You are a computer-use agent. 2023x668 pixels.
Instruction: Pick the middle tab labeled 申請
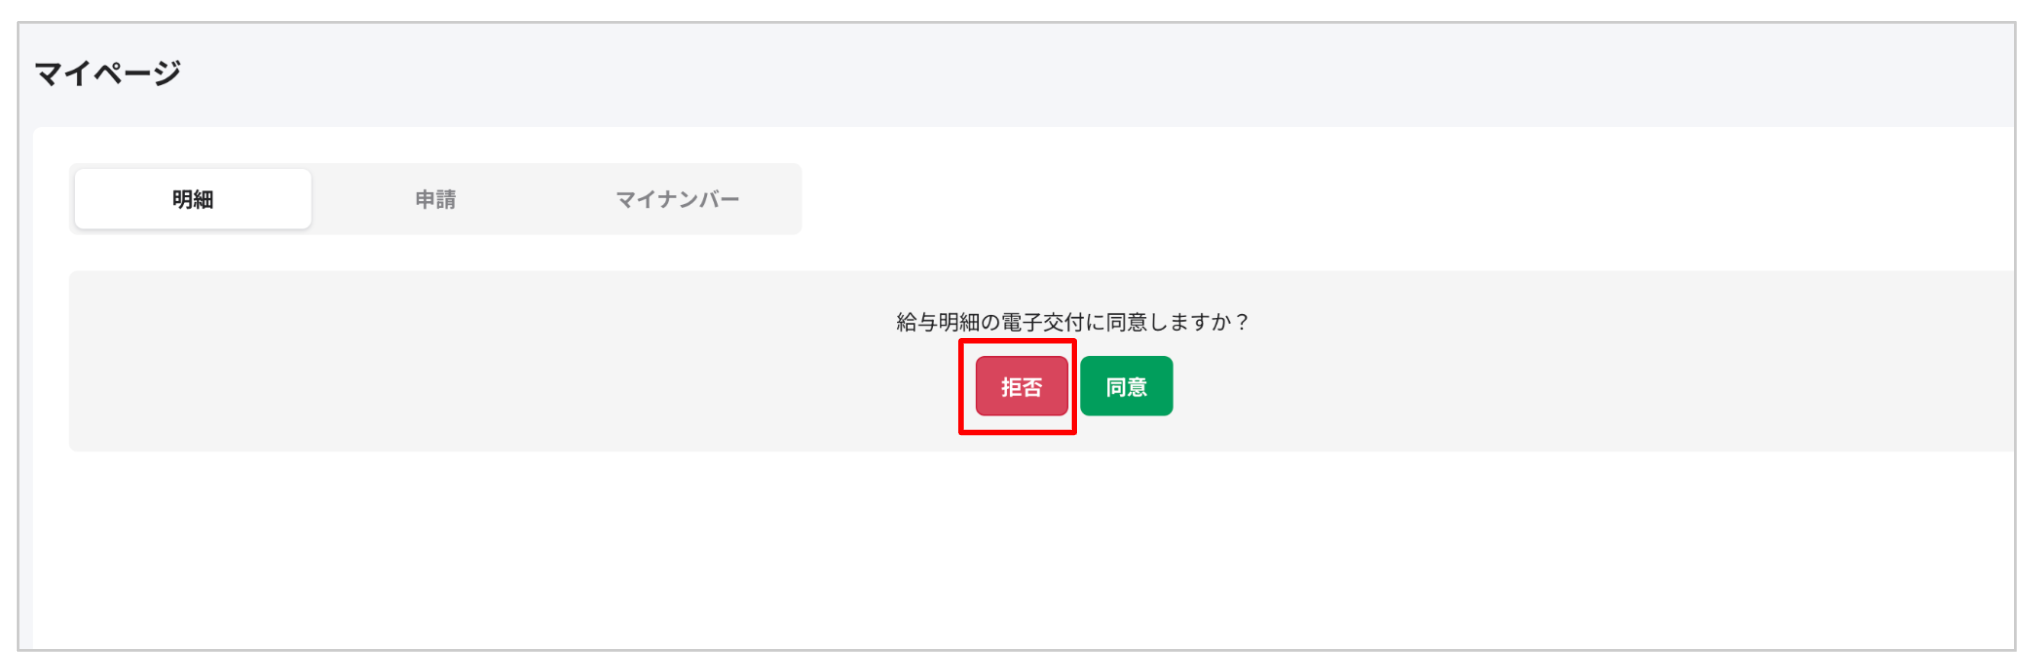(435, 199)
